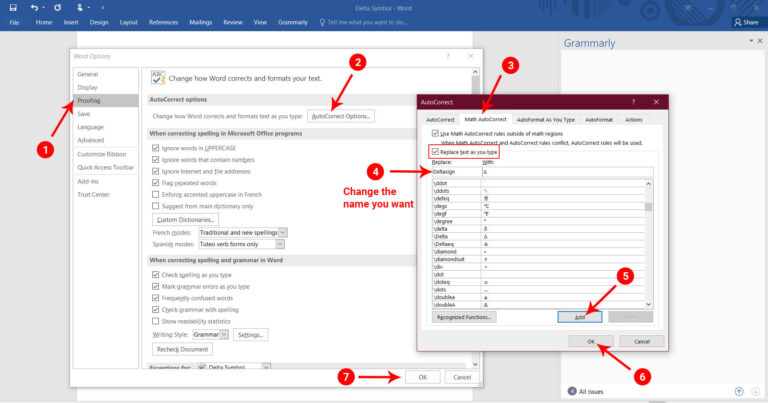Viewport: 768px width, 403px height.
Task: Enable Show readability statistics
Action: pos(155,321)
